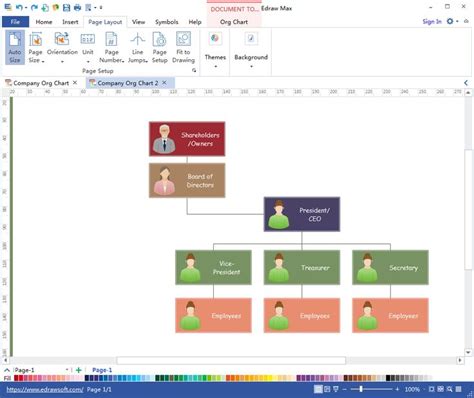Click the Redo icon in quick access

tap(34, 7)
